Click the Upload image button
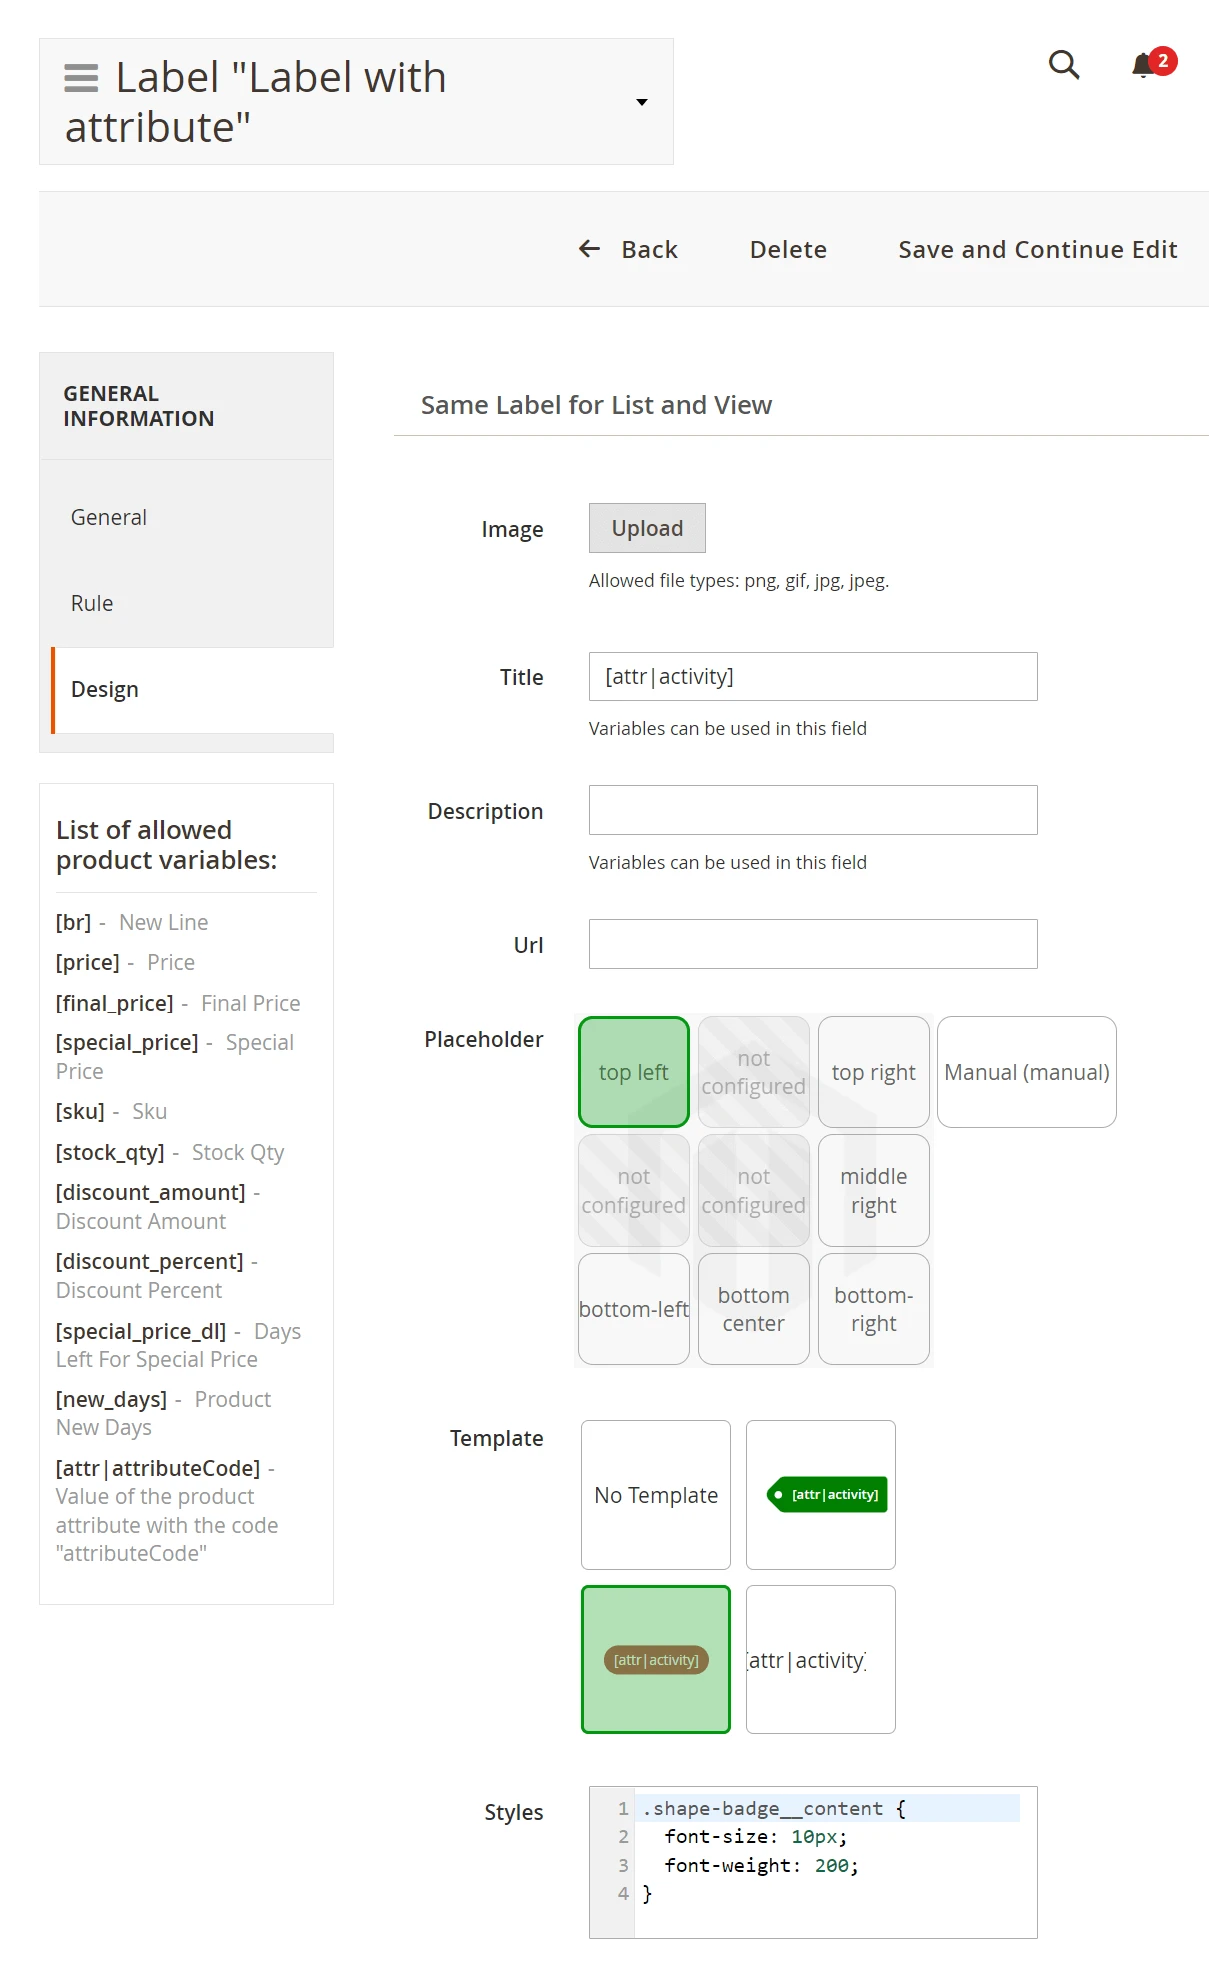The height and width of the screenshot is (1961, 1209). pyautogui.click(x=647, y=528)
